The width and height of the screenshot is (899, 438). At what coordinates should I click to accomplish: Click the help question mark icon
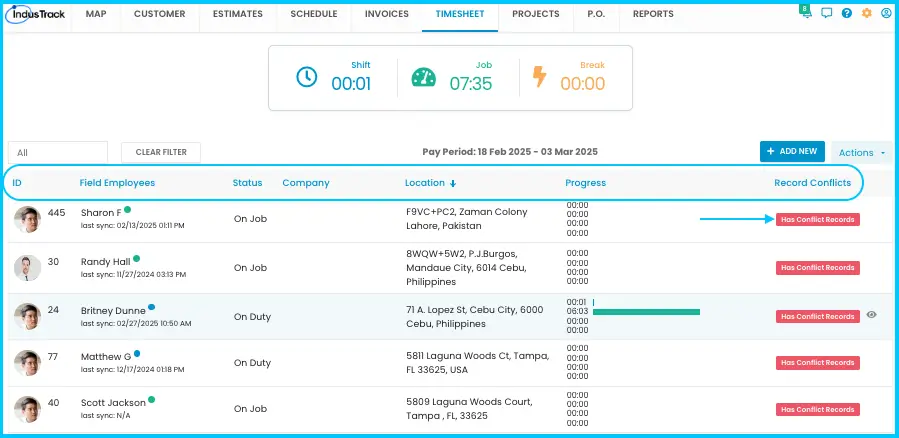(846, 13)
